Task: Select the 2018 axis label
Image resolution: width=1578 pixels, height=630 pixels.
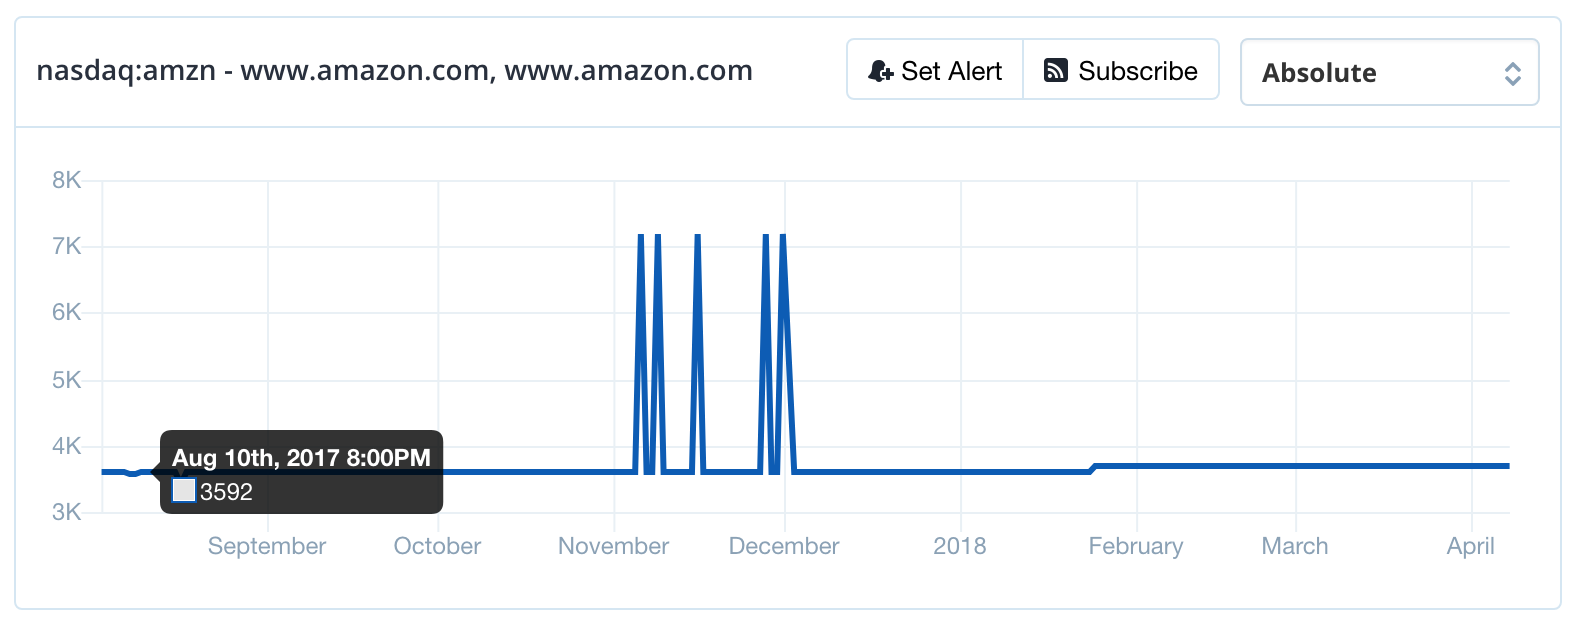Action: 960,546
